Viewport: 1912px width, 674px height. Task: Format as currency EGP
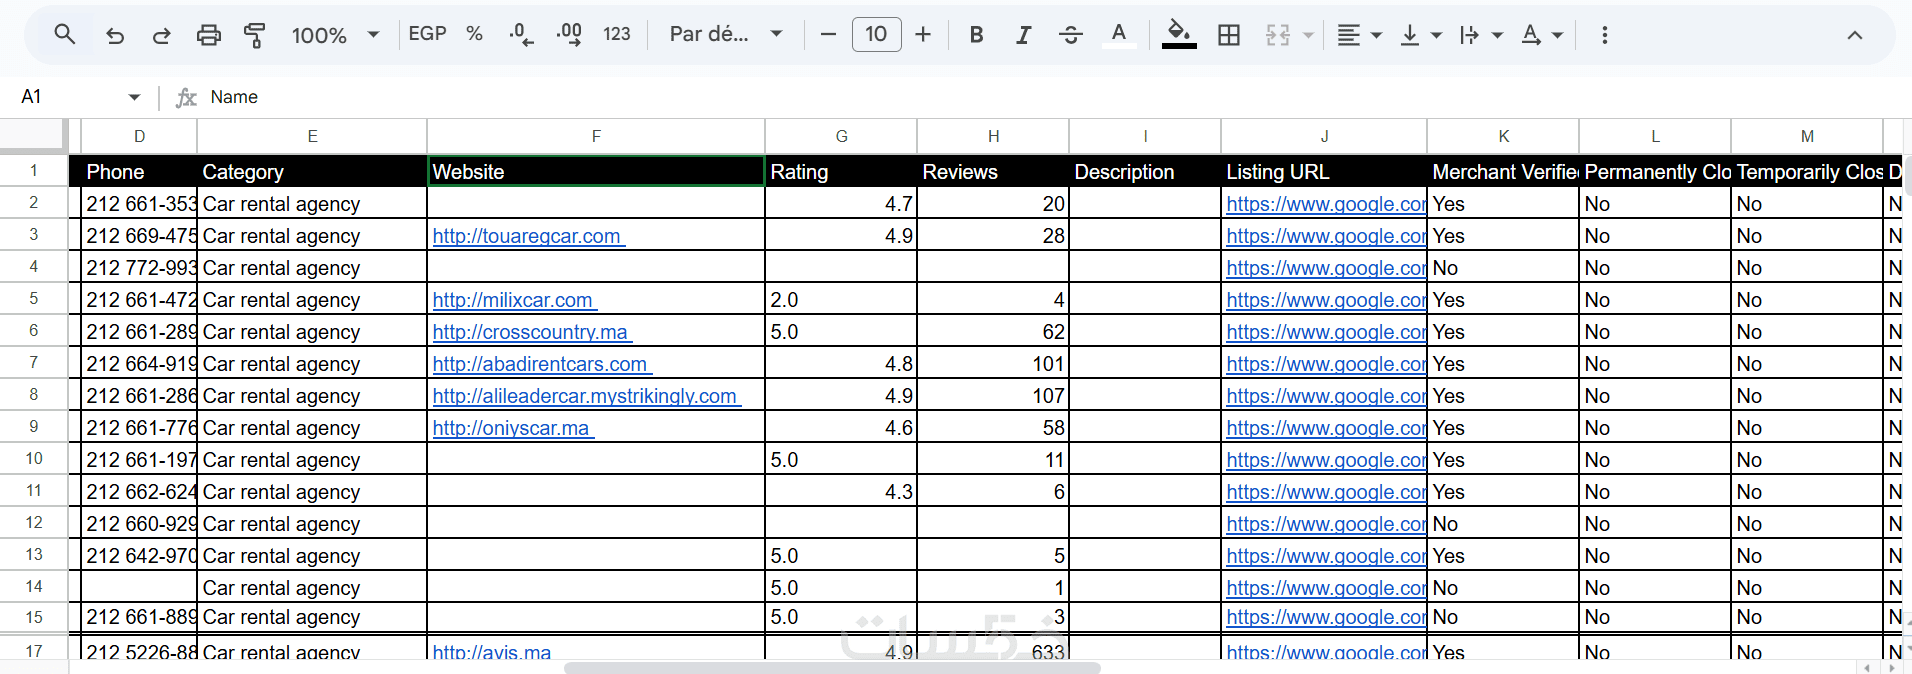point(427,34)
